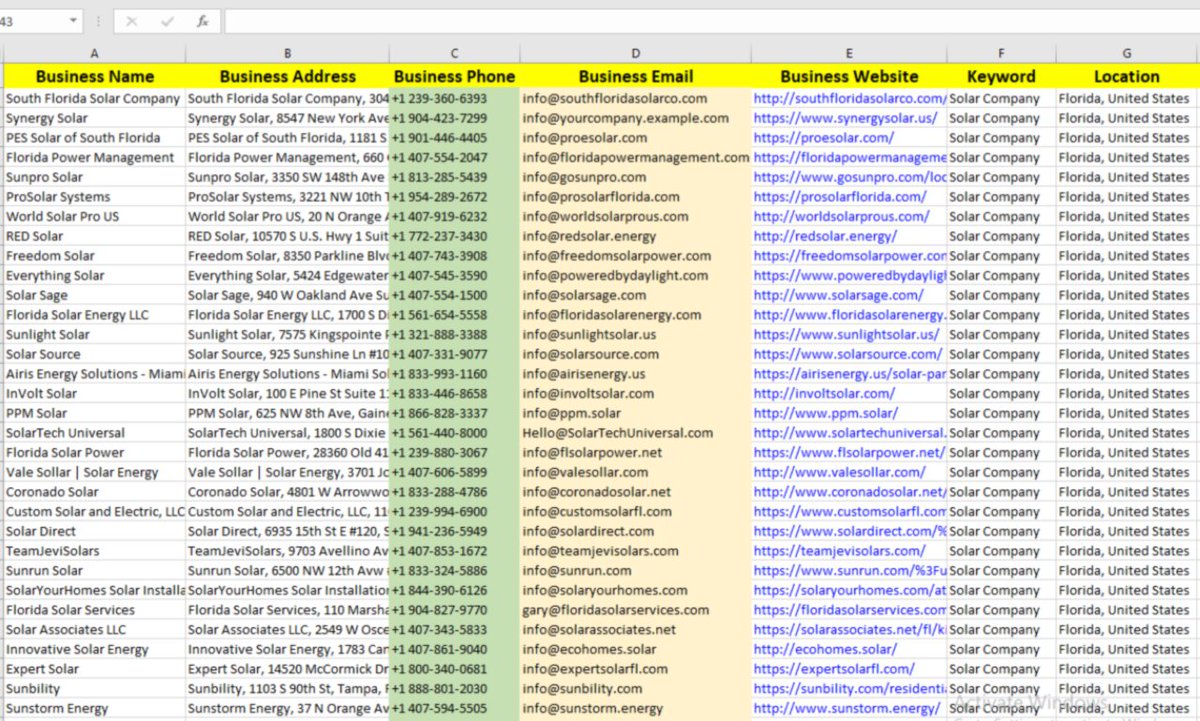The image size is (1200, 721).
Task: Open the https://proesolar.com/ link
Action: pos(824,138)
